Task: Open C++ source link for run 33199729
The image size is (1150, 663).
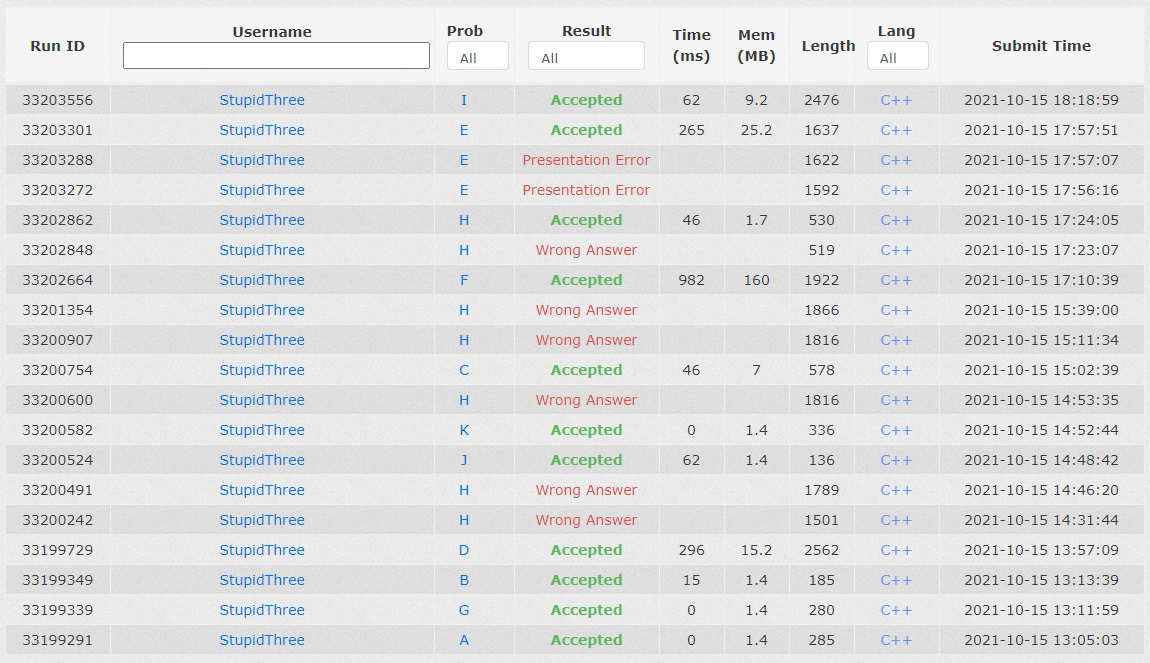Action: coord(896,550)
